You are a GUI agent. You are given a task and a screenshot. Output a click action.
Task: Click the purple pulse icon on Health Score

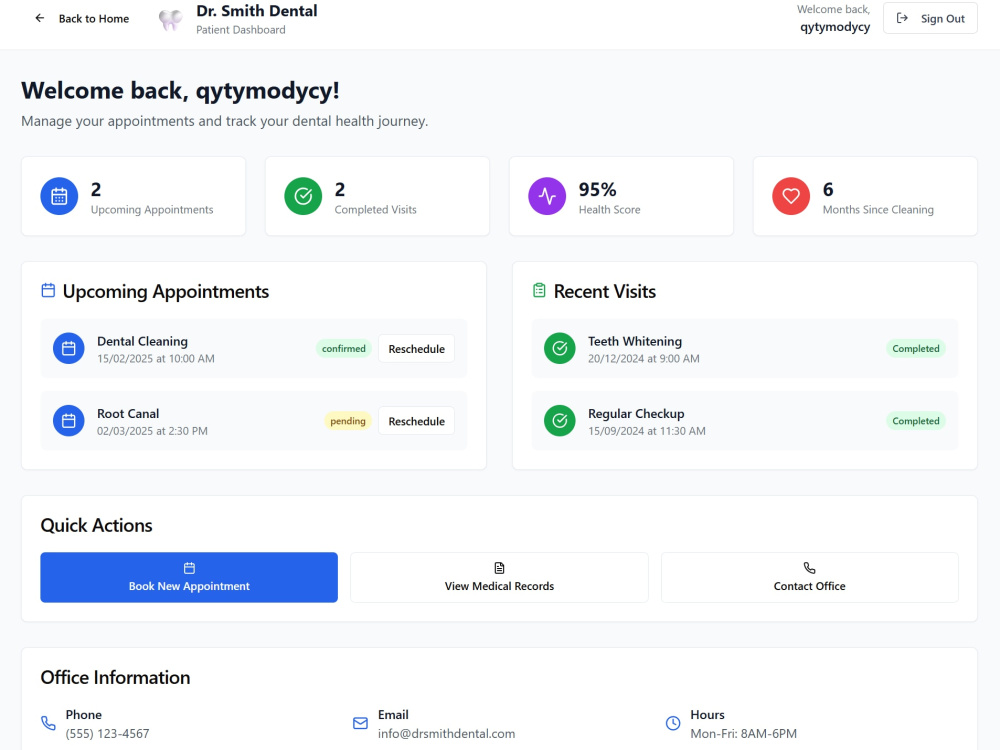click(x=547, y=196)
